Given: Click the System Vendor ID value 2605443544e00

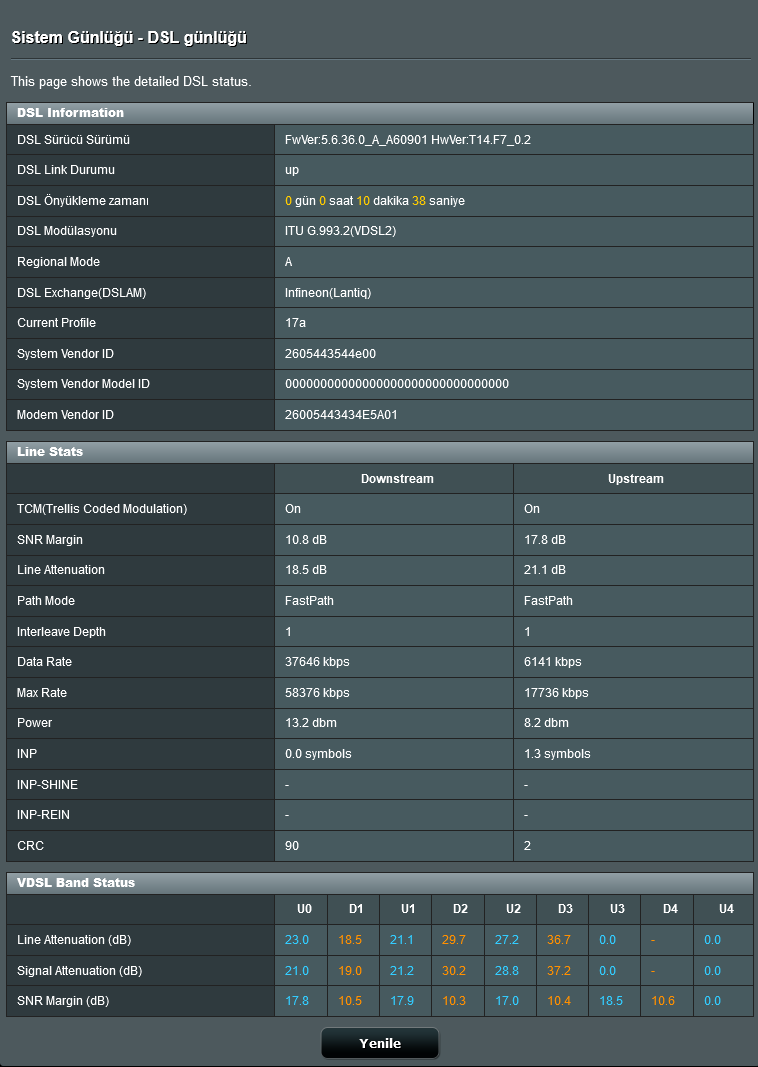Looking at the screenshot, I should [x=330, y=354].
